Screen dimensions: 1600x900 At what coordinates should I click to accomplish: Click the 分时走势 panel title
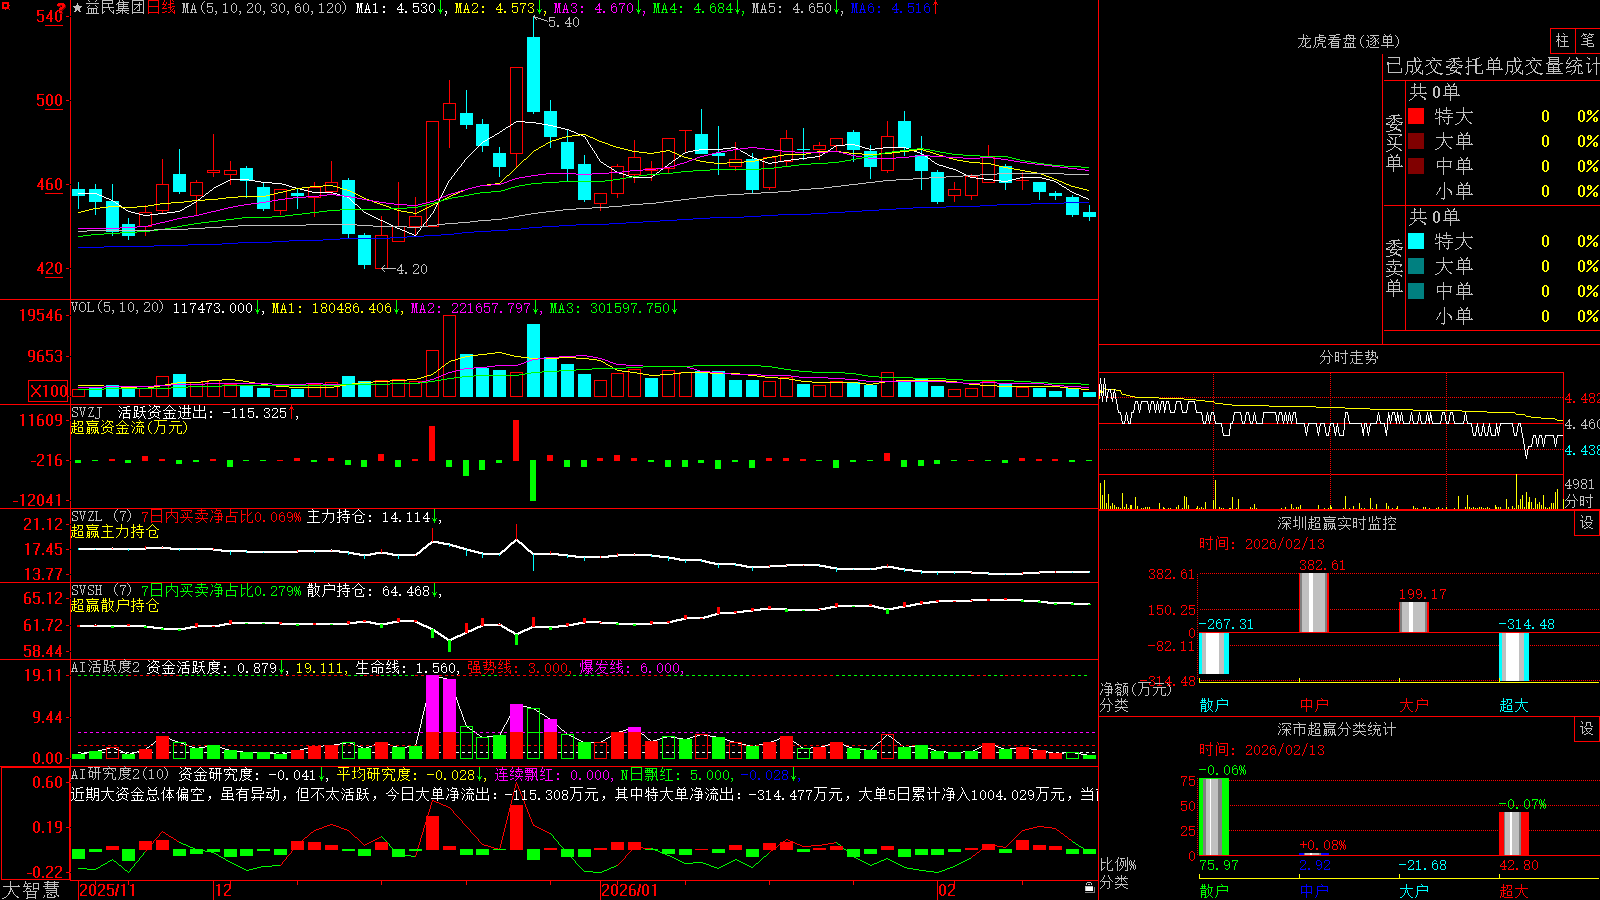[x=1349, y=357]
